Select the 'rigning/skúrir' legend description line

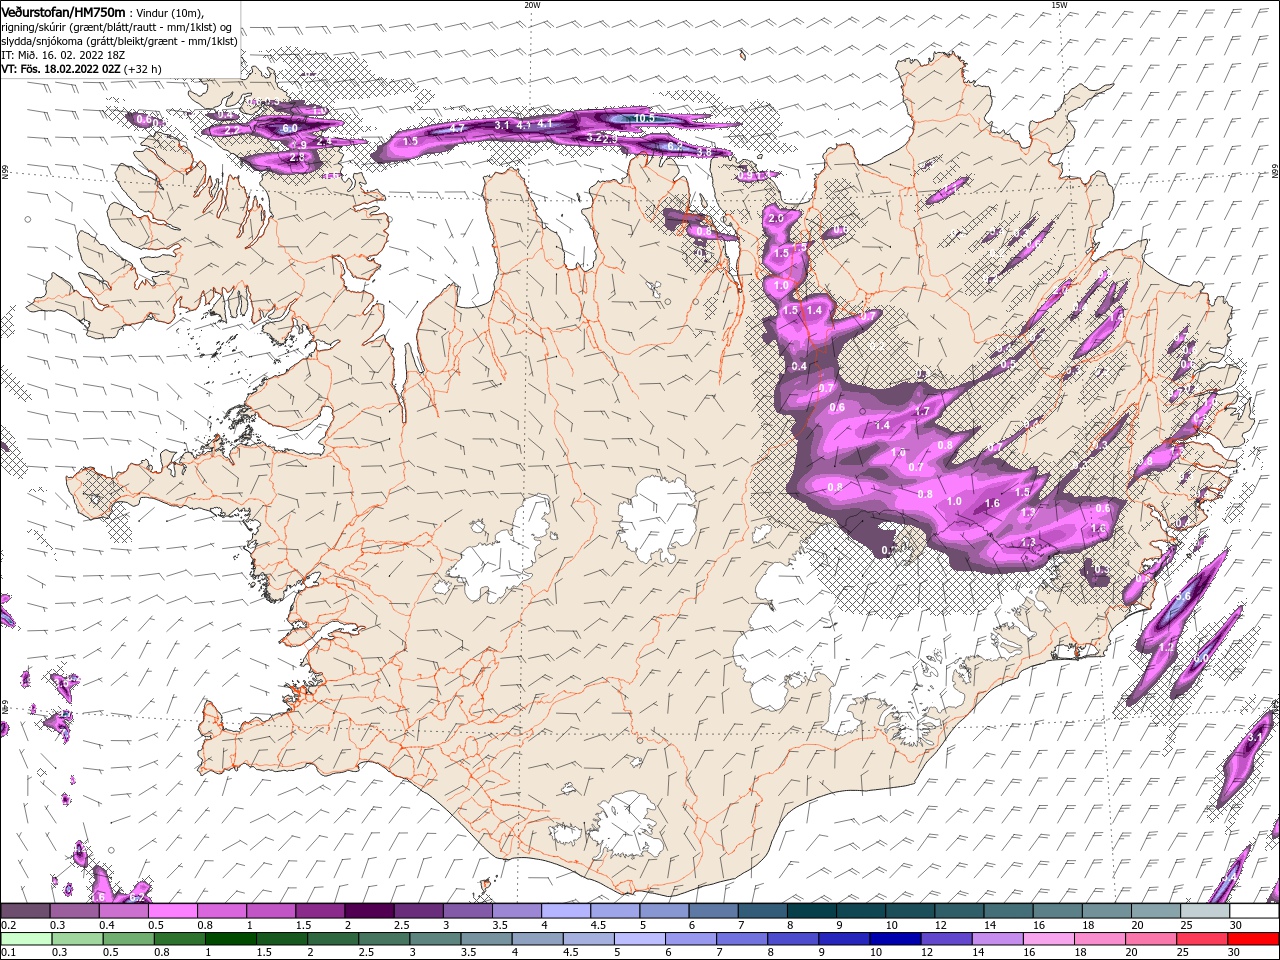pos(116,27)
